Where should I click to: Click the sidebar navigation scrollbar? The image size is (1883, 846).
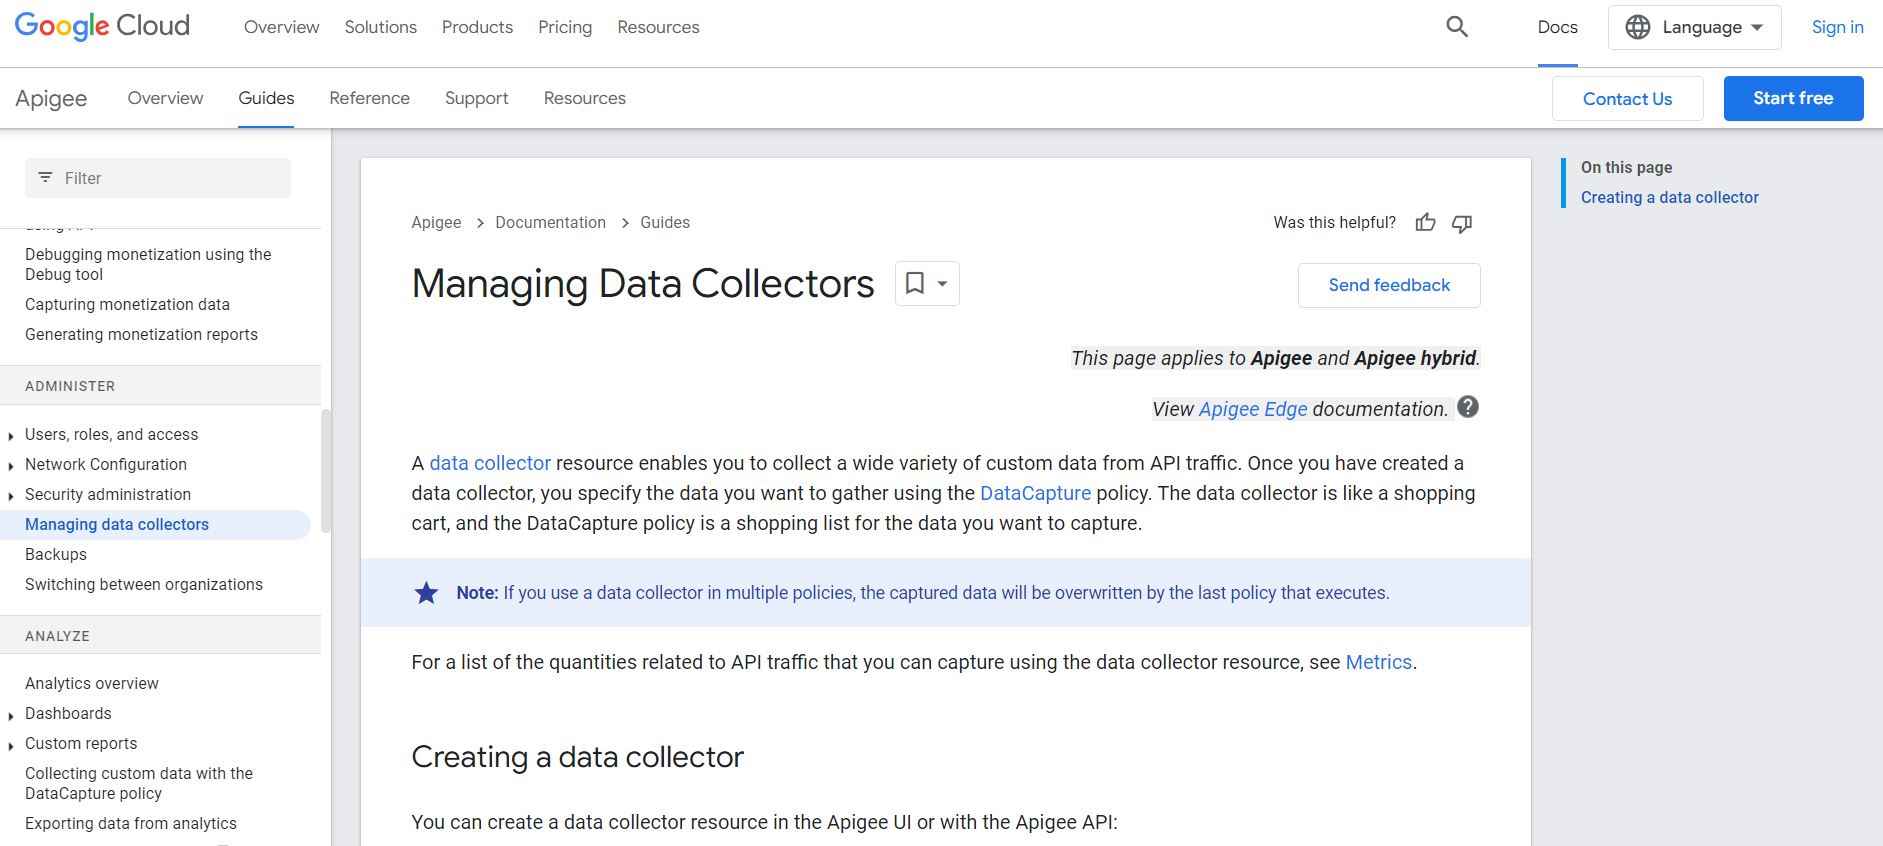pos(325,470)
